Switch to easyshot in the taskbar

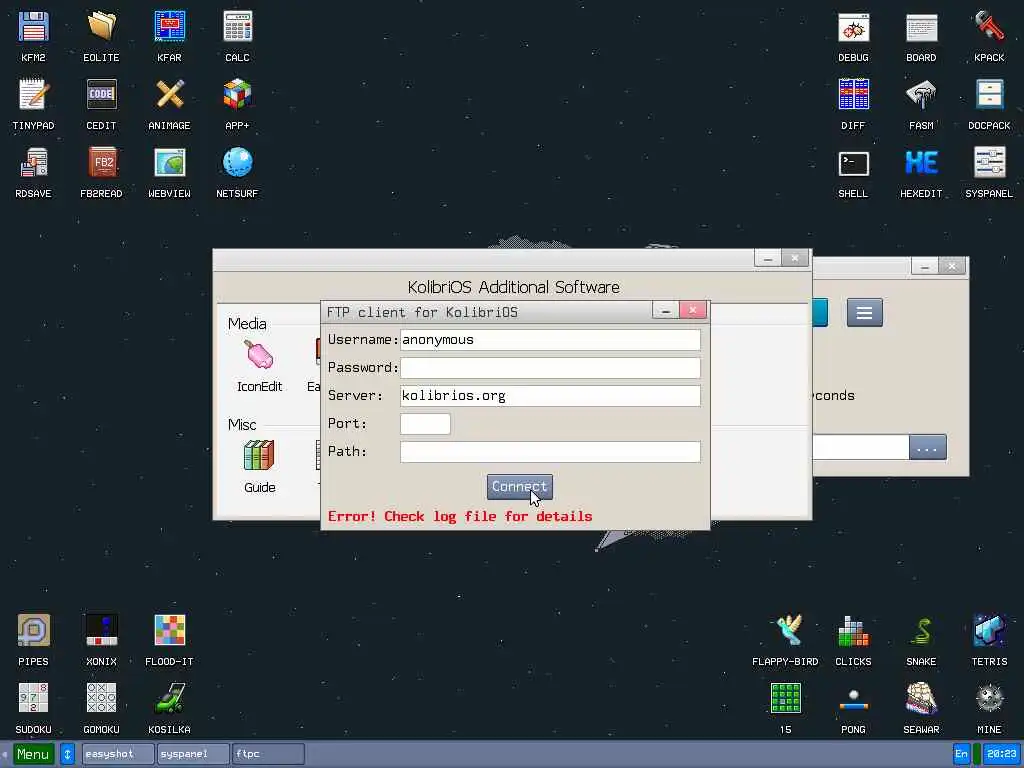click(x=118, y=754)
